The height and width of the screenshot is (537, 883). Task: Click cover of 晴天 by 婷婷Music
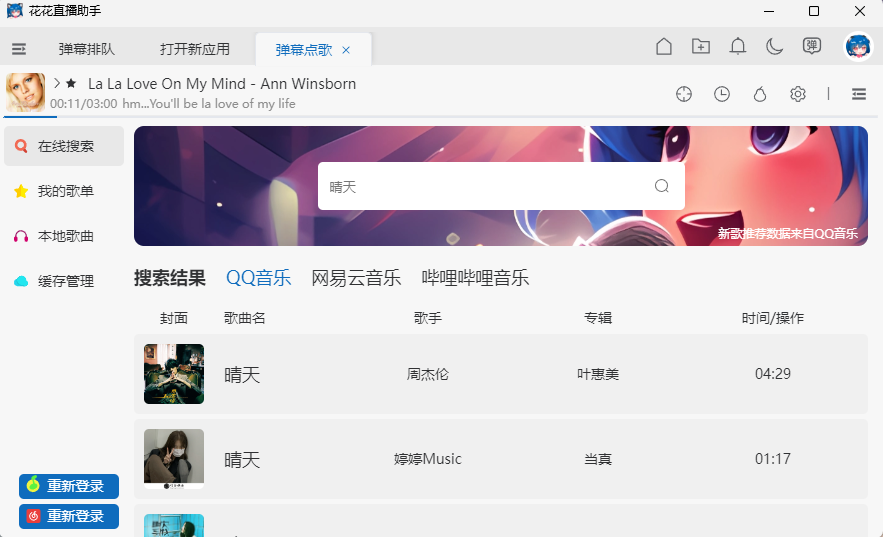pos(174,459)
